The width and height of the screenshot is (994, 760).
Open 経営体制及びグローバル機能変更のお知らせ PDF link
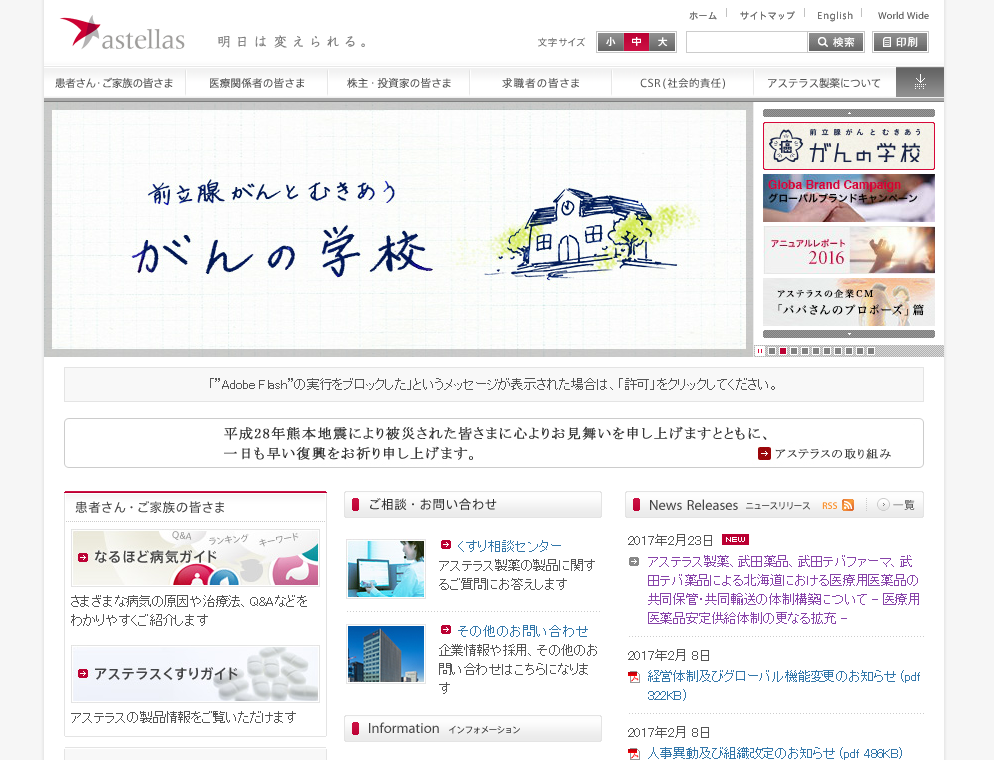[784, 686]
